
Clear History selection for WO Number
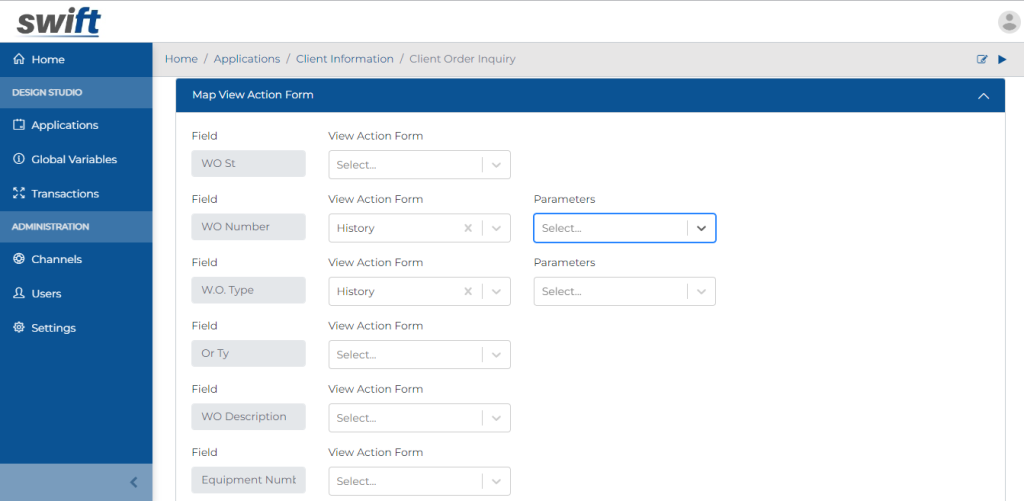point(468,228)
